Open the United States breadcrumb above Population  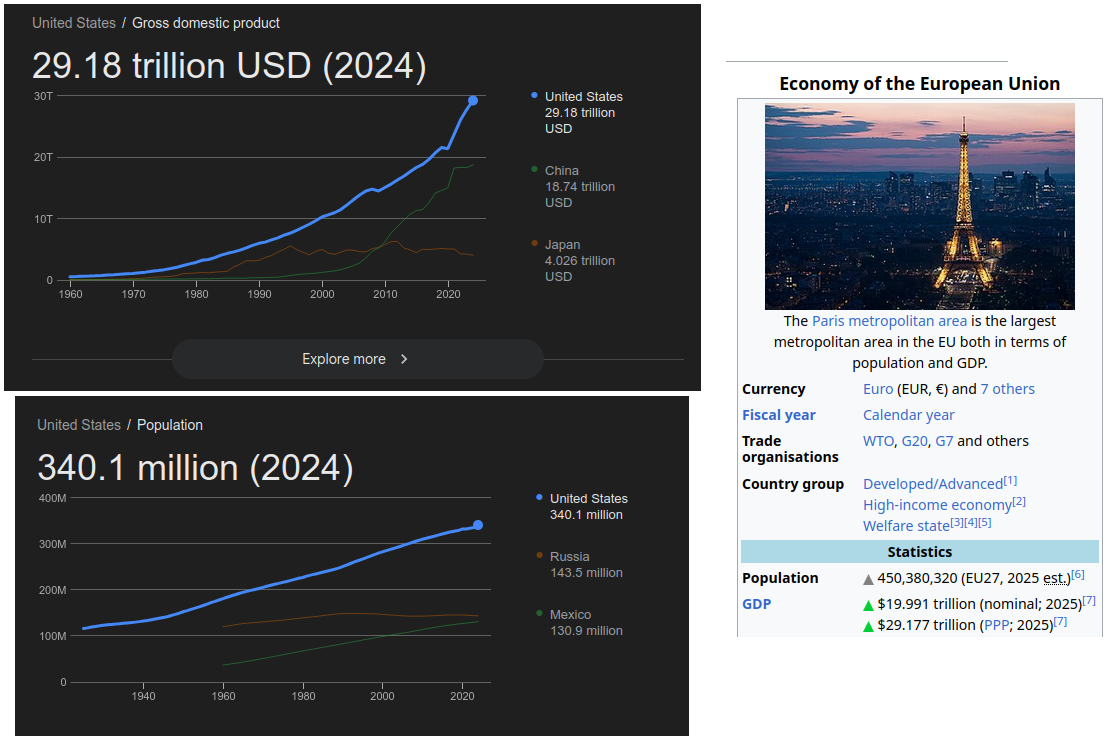(x=79, y=425)
